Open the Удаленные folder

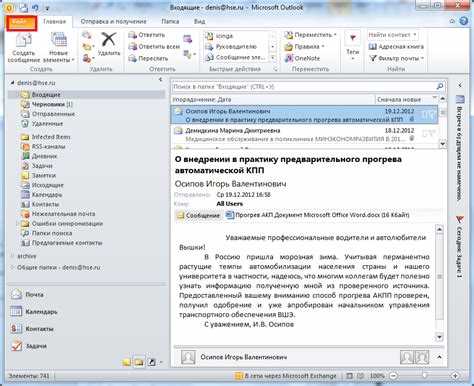pos(42,124)
